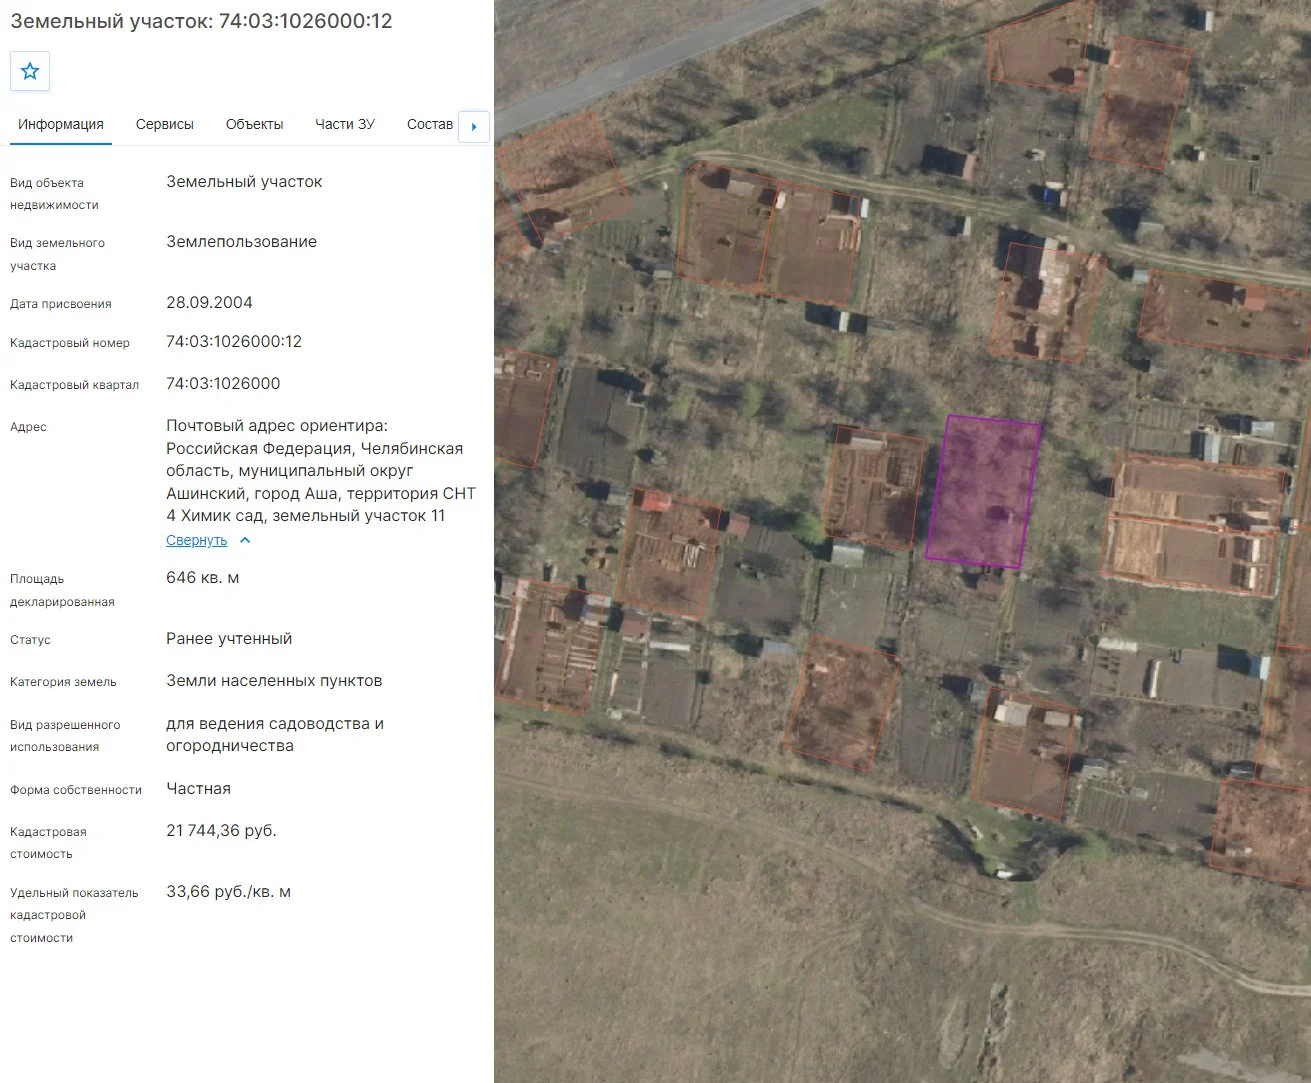Click the label Категория земель
Image resolution: width=1311 pixels, height=1083 pixels.
point(63,682)
